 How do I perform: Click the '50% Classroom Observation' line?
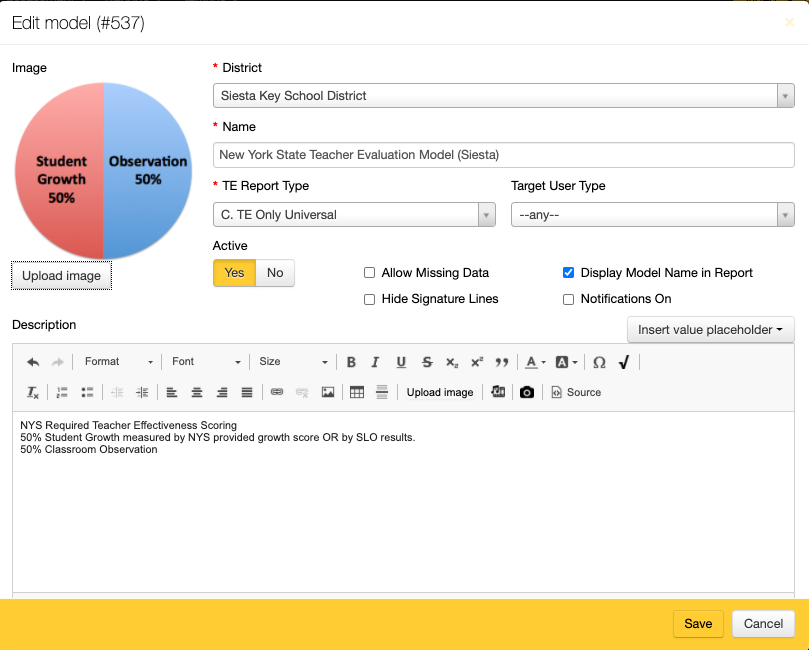[x=89, y=449]
